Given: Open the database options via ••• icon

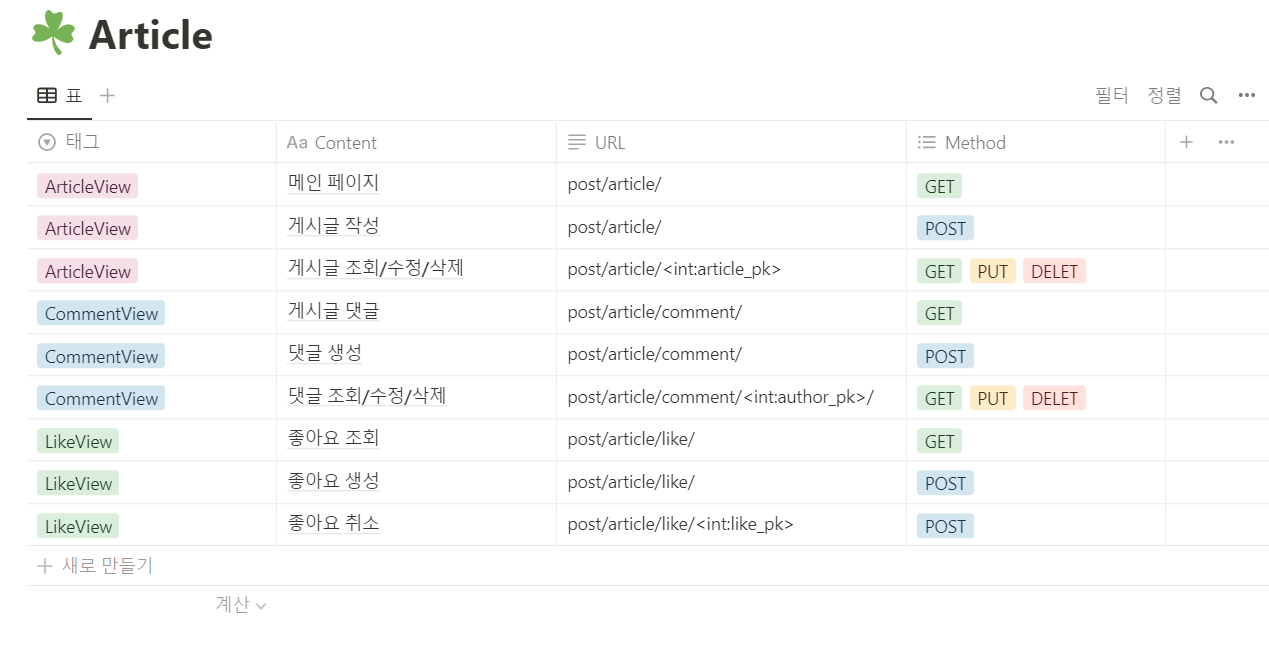Looking at the screenshot, I should click(x=1245, y=94).
